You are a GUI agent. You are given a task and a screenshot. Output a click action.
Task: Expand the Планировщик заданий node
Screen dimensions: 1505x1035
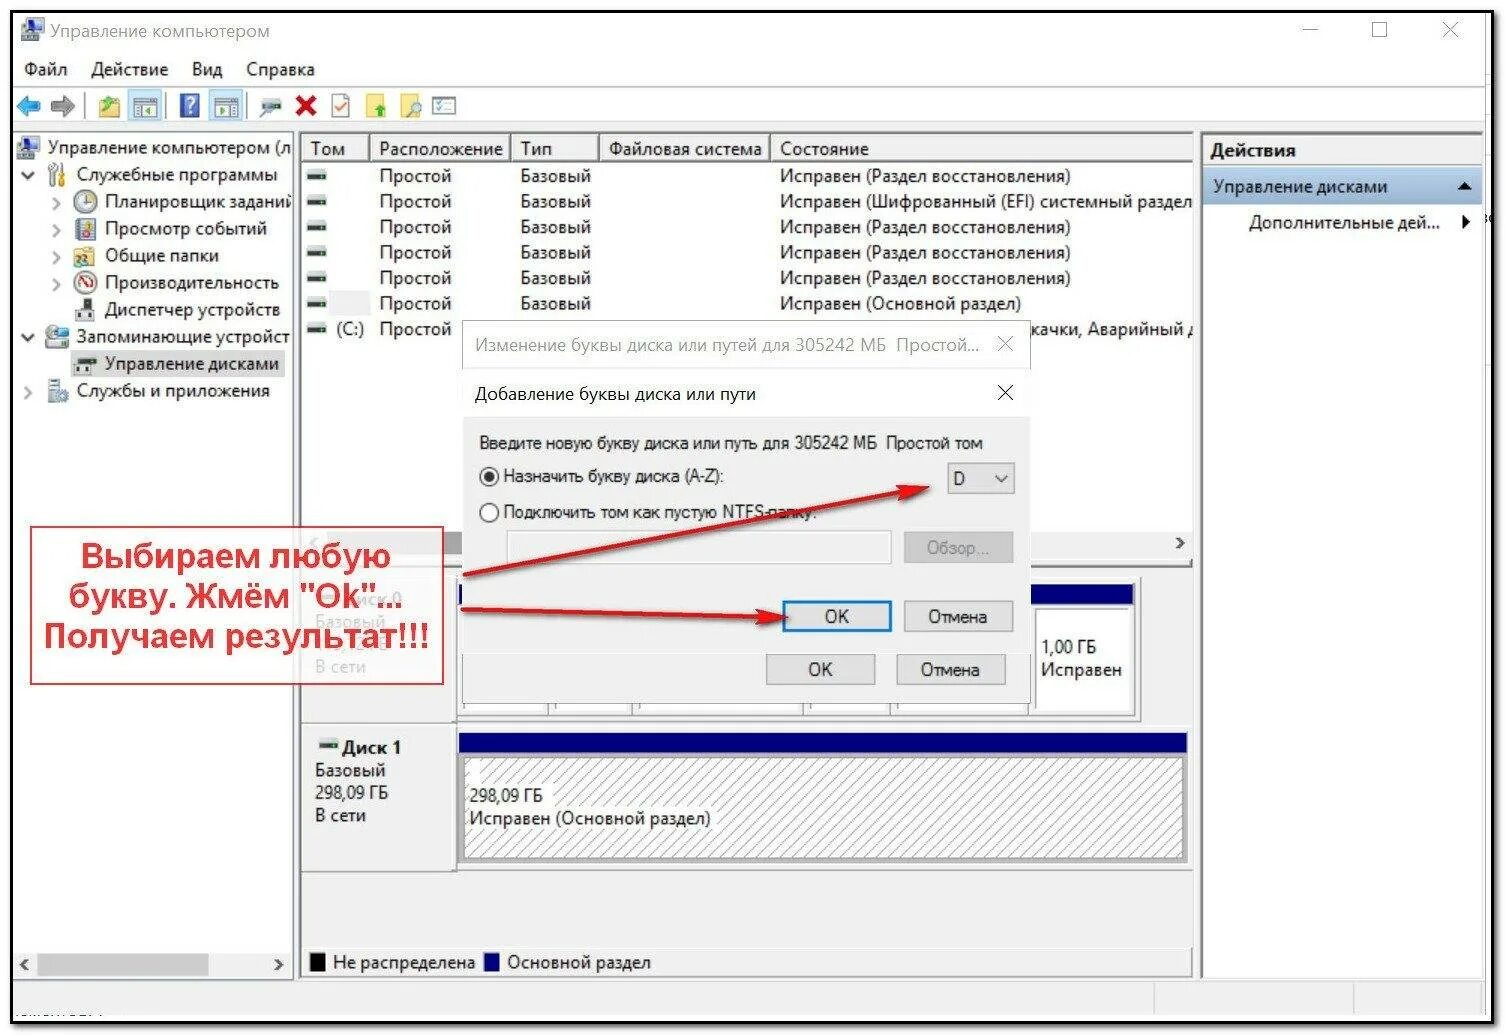(x=56, y=202)
